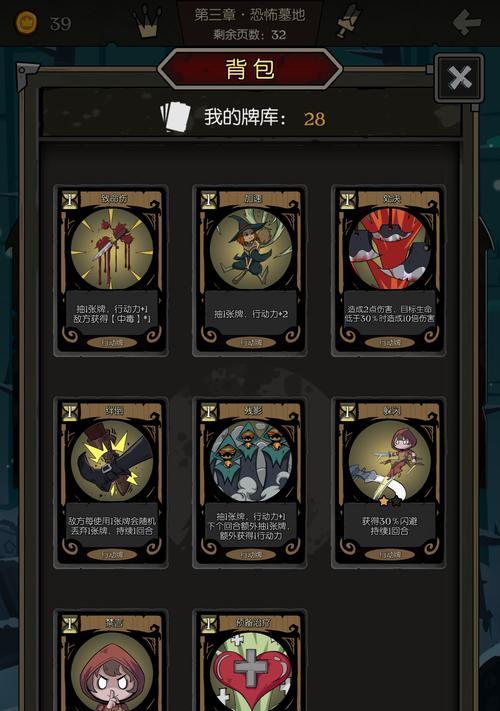Tap 行动牌 label on 加速 card

pyautogui.click(x=251, y=342)
